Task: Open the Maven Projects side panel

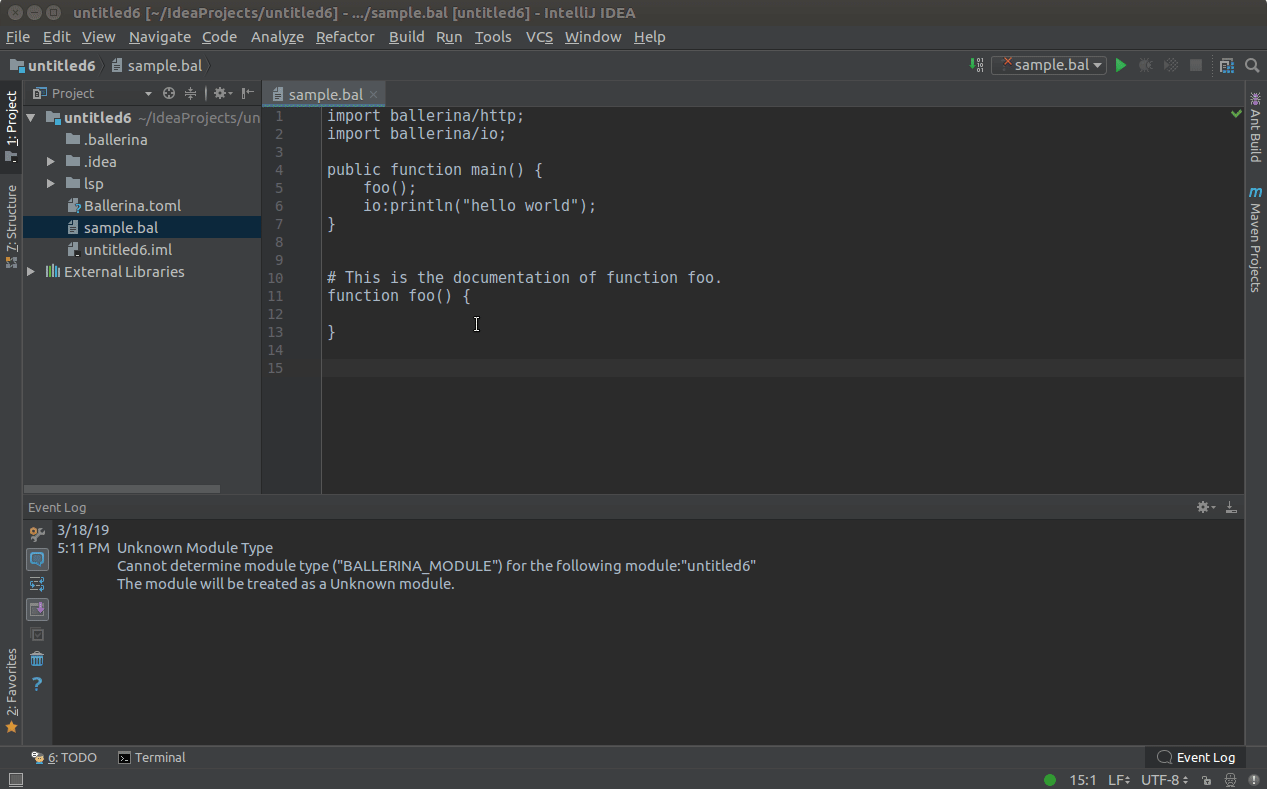Action: pyautogui.click(x=1255, y=239)
